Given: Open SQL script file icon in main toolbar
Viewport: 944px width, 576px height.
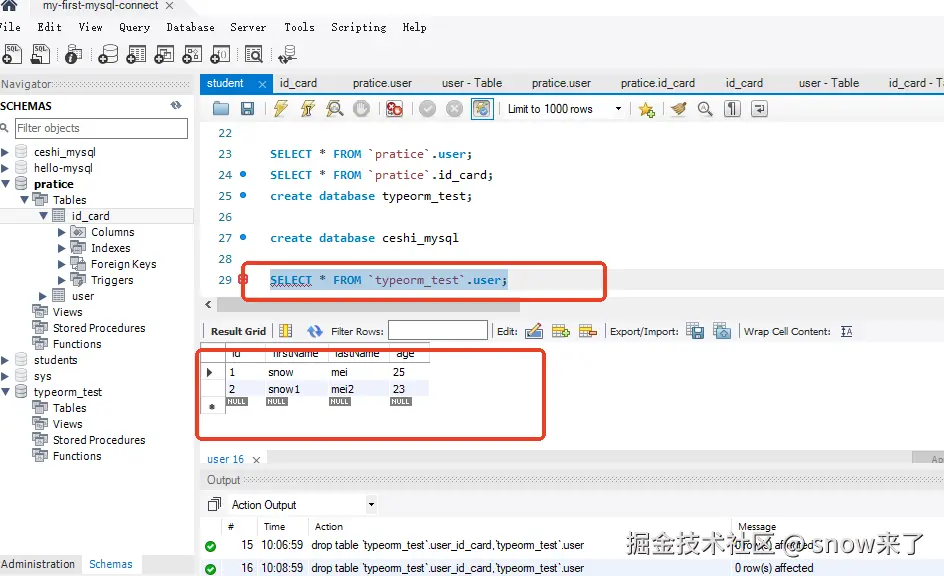Looking at the screenshot, I should [40, 54].
